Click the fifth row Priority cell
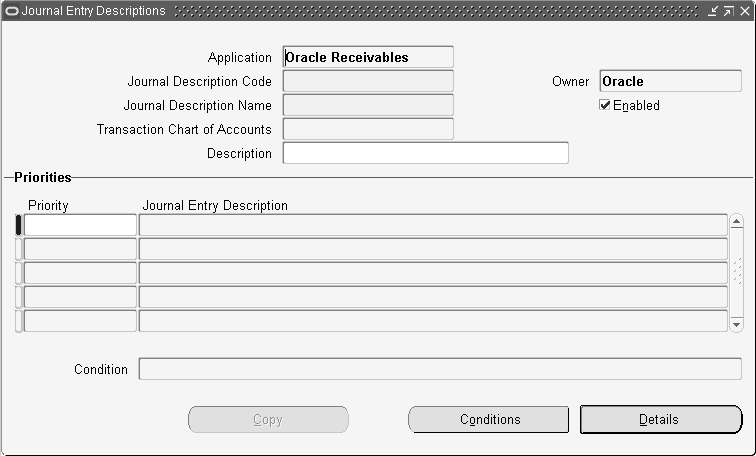The image size is (756, 456). [x=80, y=321]
